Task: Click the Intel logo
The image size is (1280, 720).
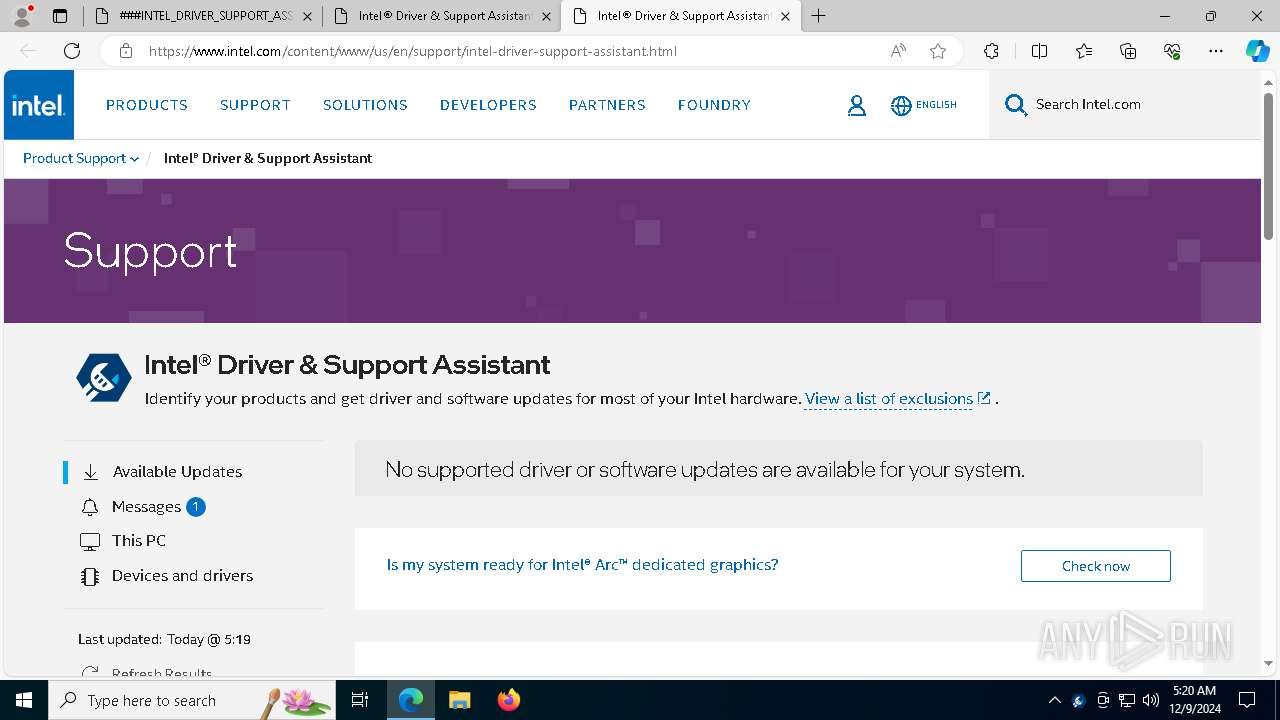Action: [39, 105]
